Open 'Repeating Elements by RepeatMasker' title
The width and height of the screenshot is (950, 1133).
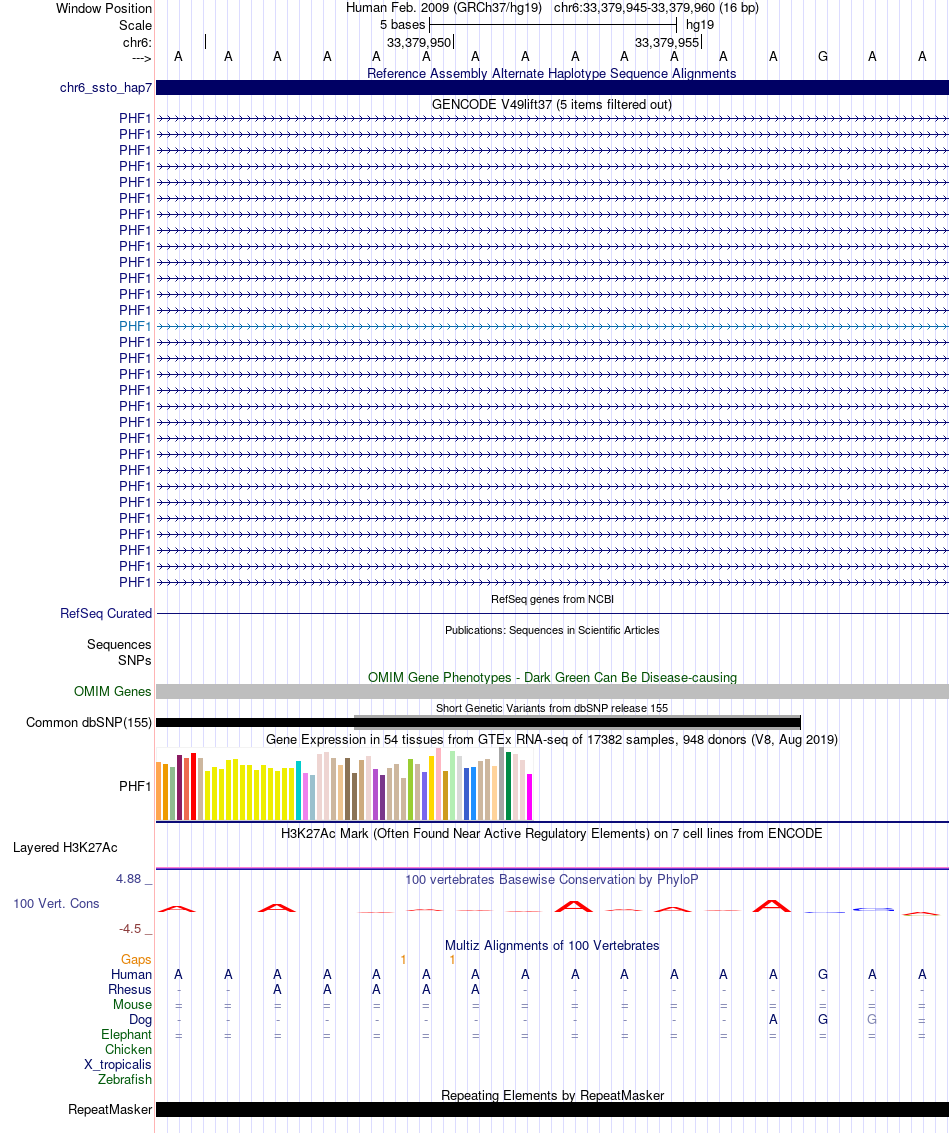click(x=552, y=1095)
